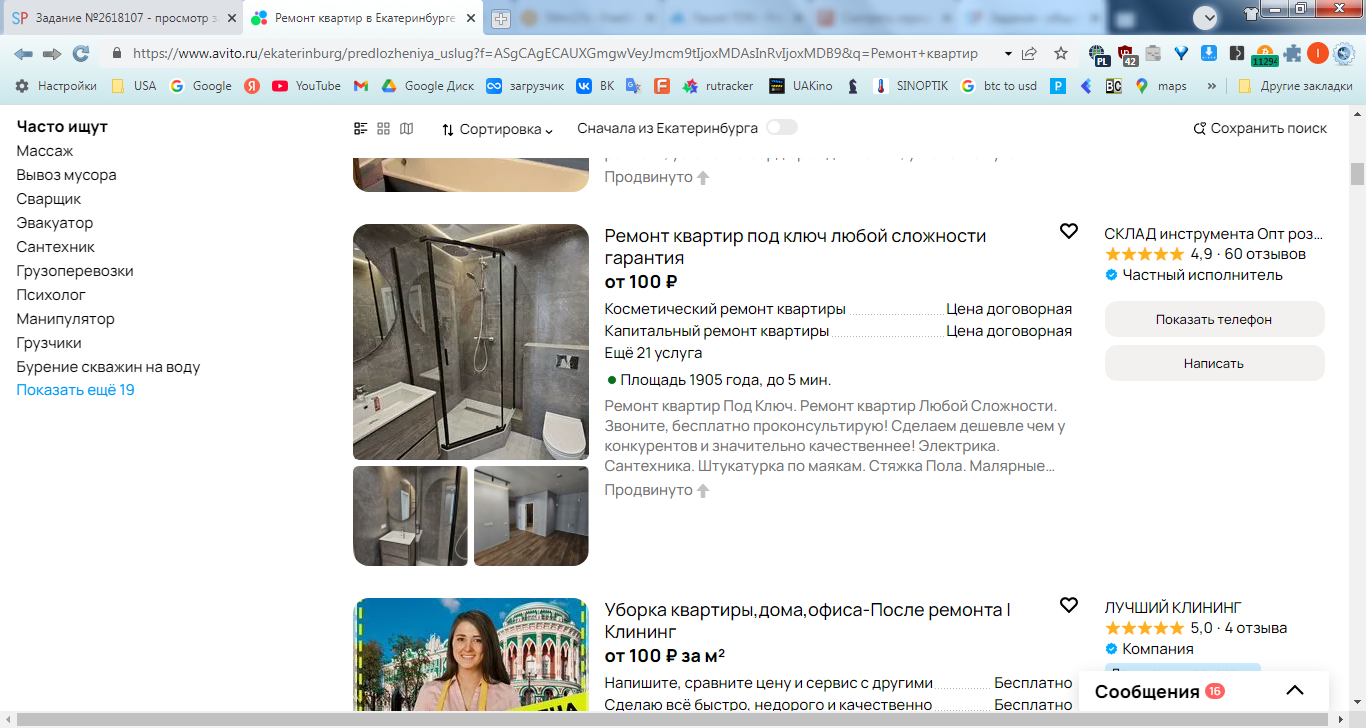Search for 'Массаж' in popular searches
The image size is (1366, 728).
pos(45,151)
